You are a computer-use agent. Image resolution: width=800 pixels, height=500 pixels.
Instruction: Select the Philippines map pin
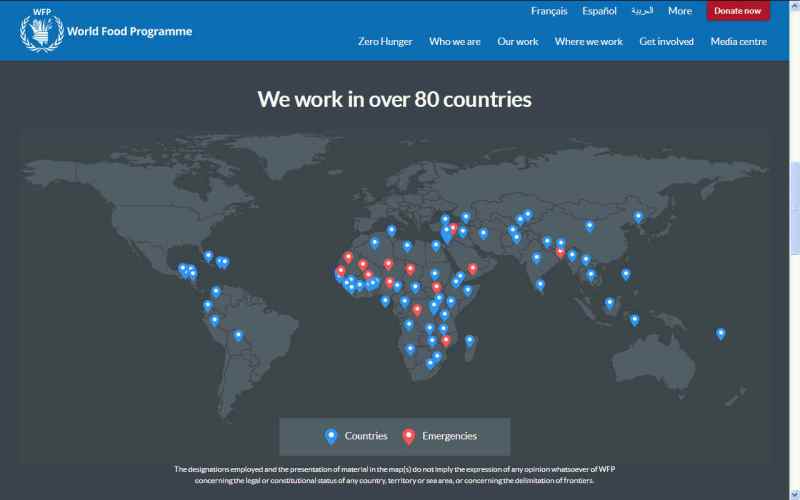[626, 273]
